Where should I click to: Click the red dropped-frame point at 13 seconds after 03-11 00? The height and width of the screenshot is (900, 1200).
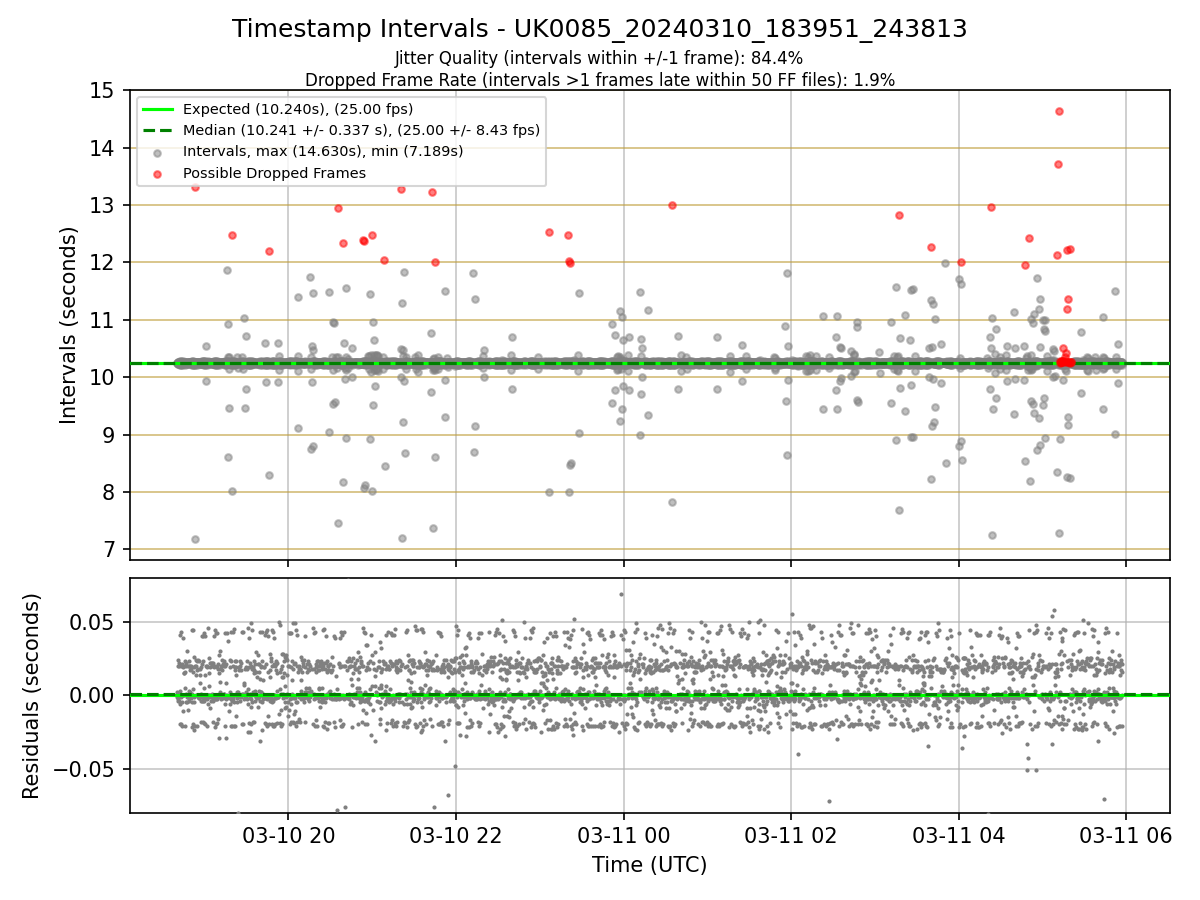point(672,205)
